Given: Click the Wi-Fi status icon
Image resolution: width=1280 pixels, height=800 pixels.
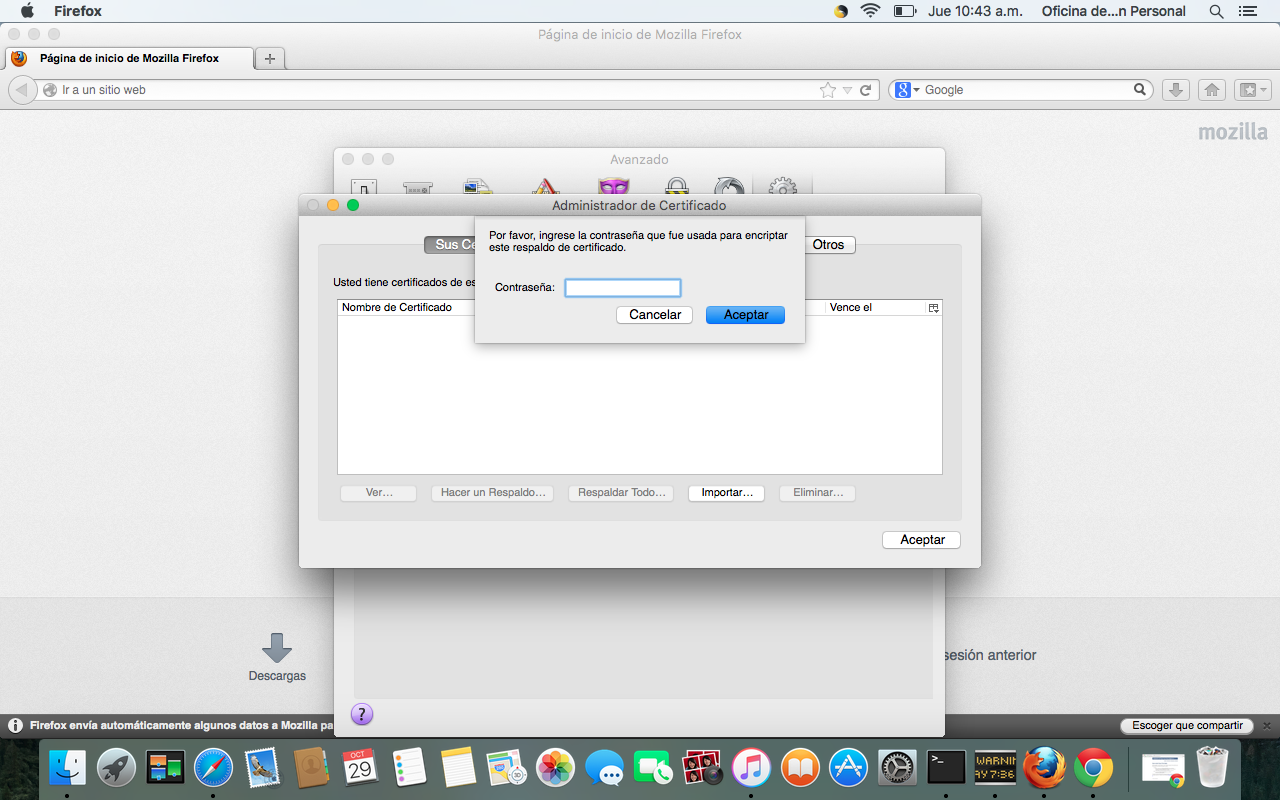Looking at the screenshot, I should point(870,11).
